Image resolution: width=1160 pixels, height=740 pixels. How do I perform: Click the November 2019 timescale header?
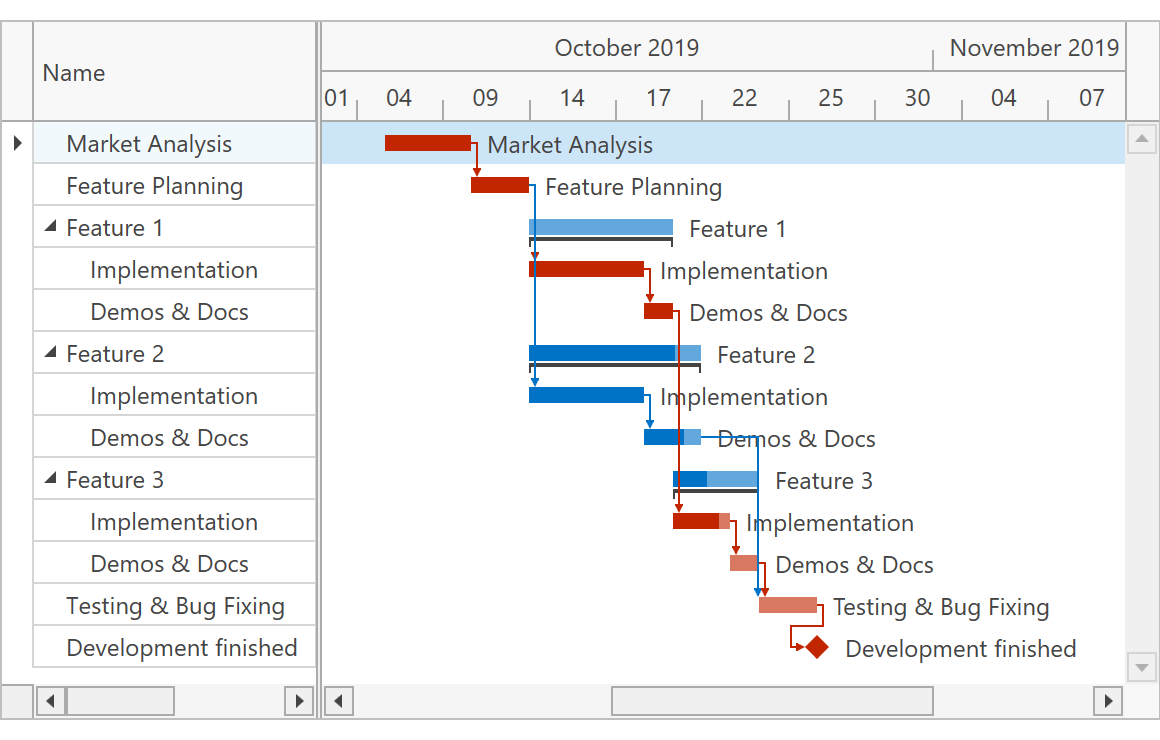point(1030,47)
